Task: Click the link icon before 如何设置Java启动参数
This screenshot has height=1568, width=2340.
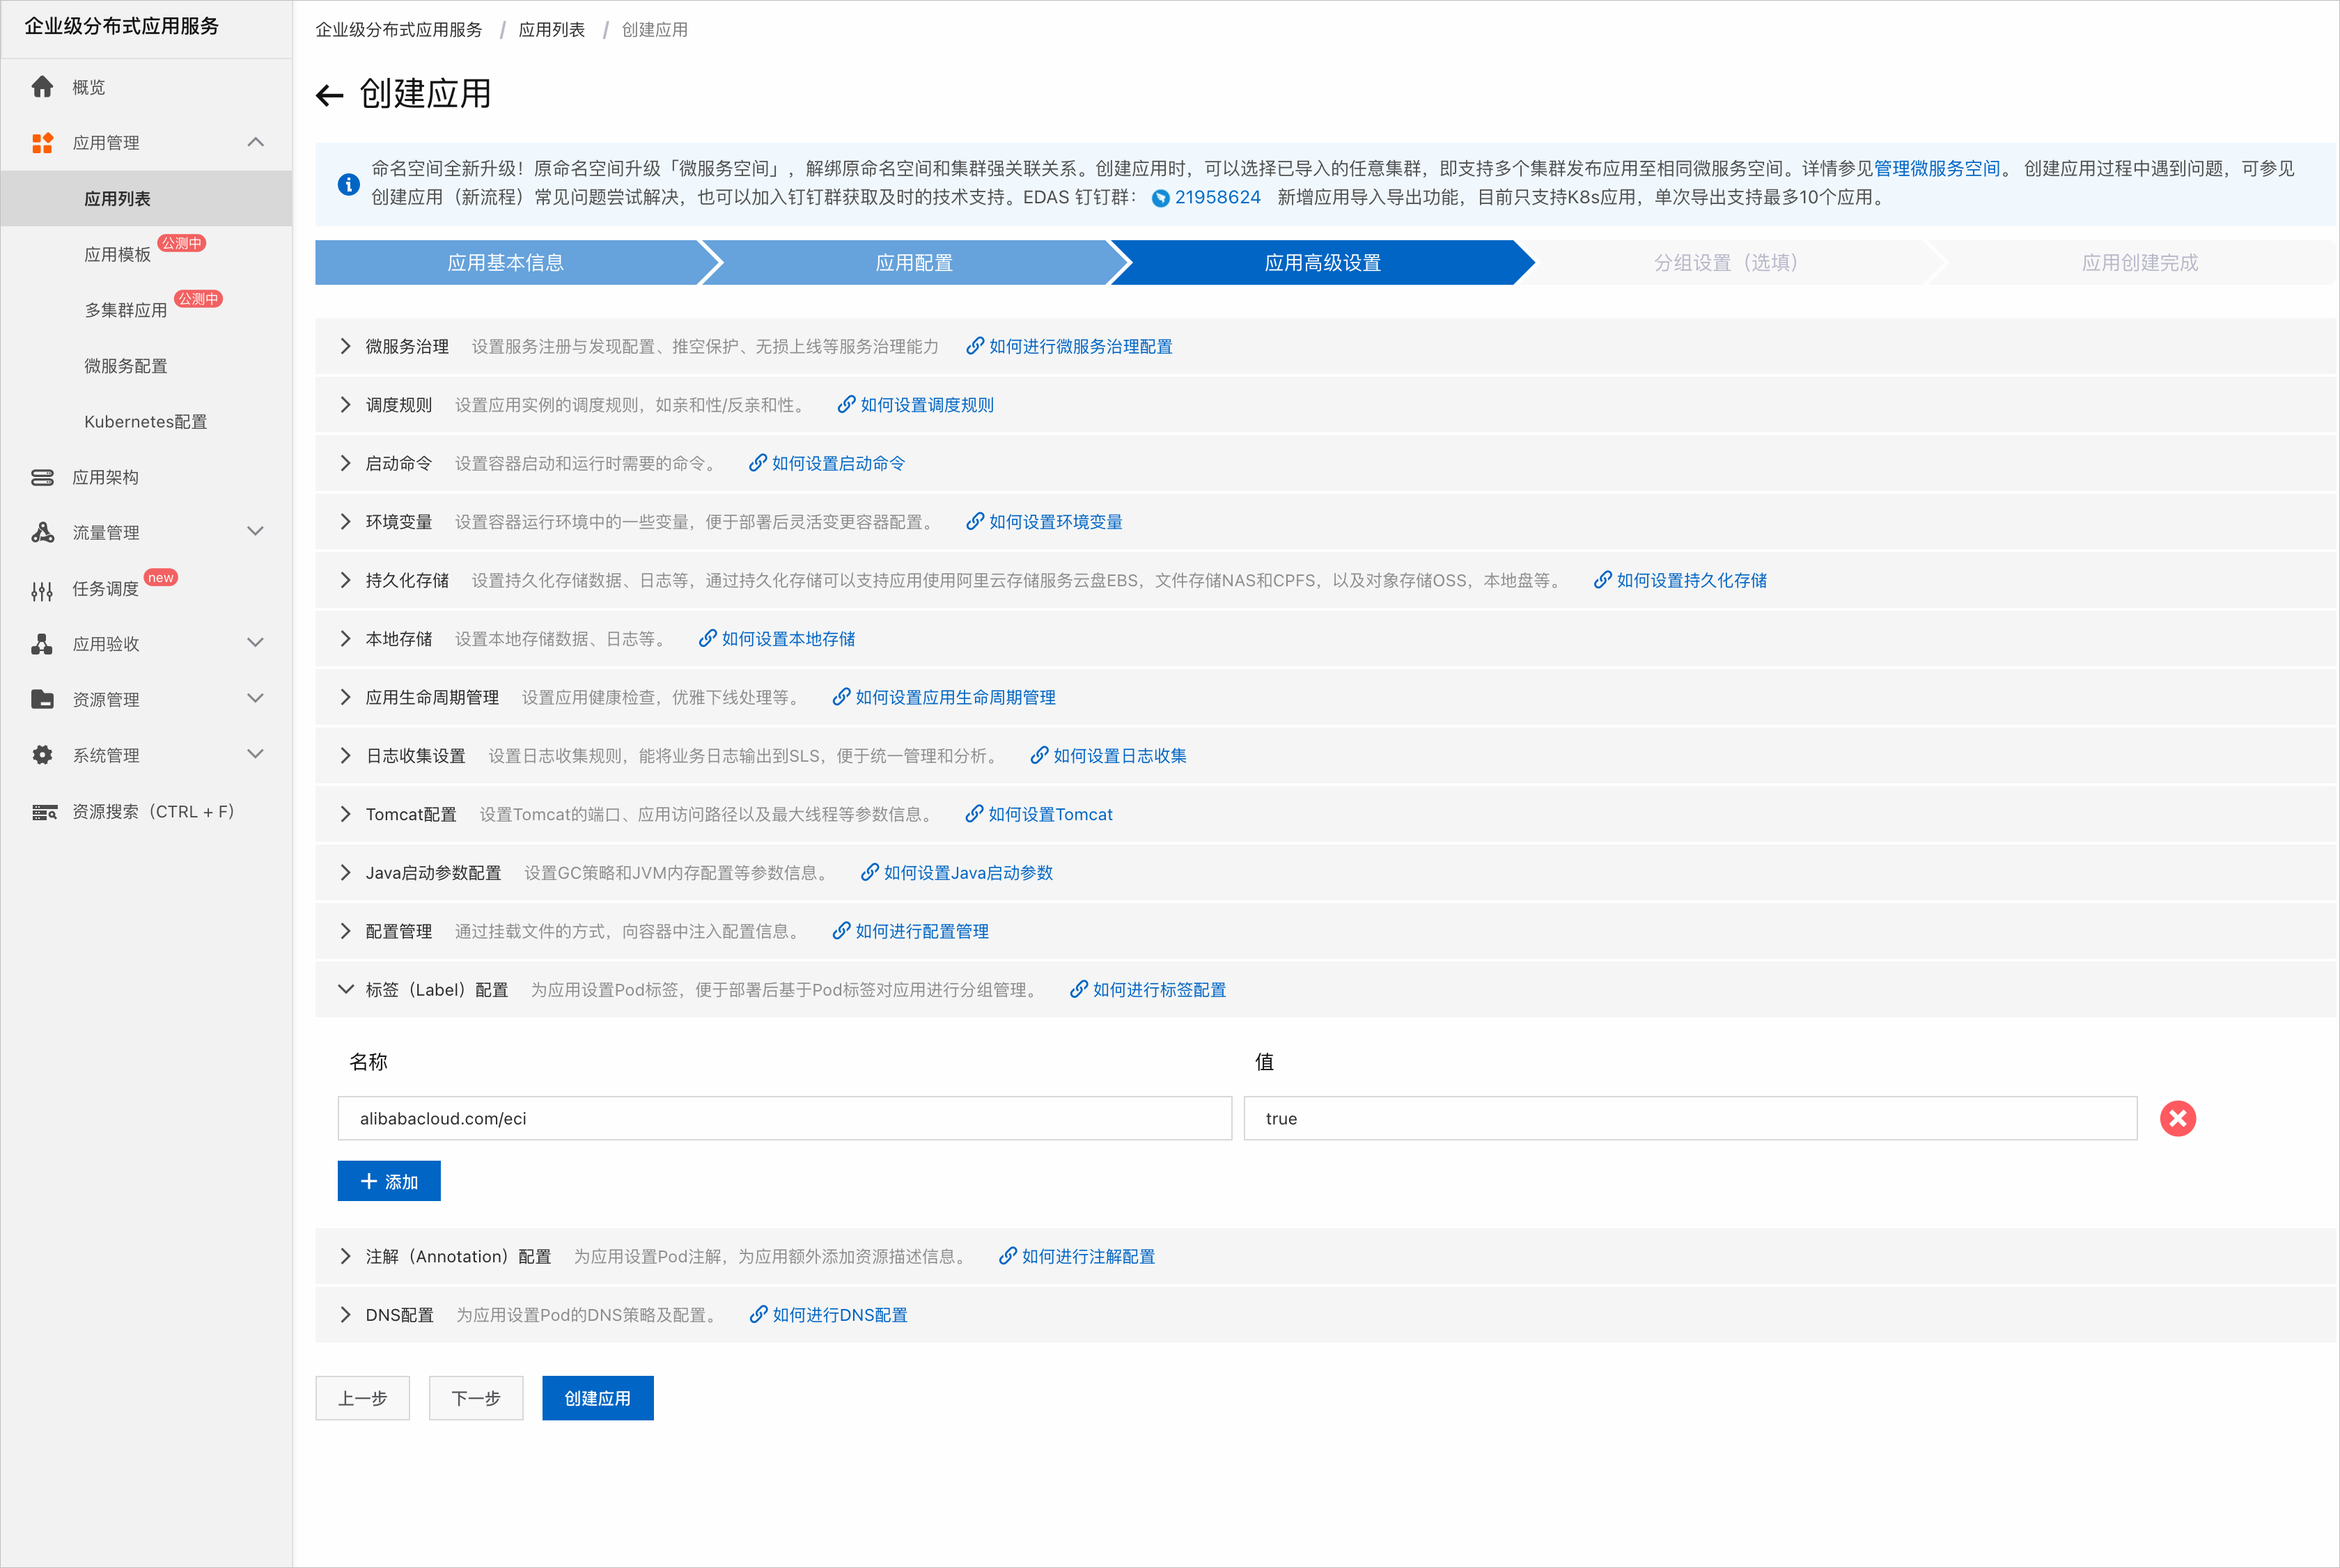Action: pos(869,872)
